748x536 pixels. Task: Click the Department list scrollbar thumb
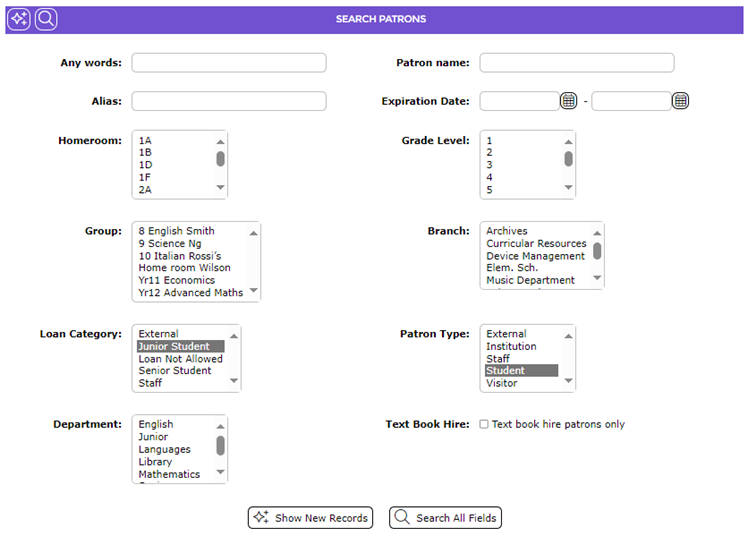pyautogui.click(x=220, y=446)
